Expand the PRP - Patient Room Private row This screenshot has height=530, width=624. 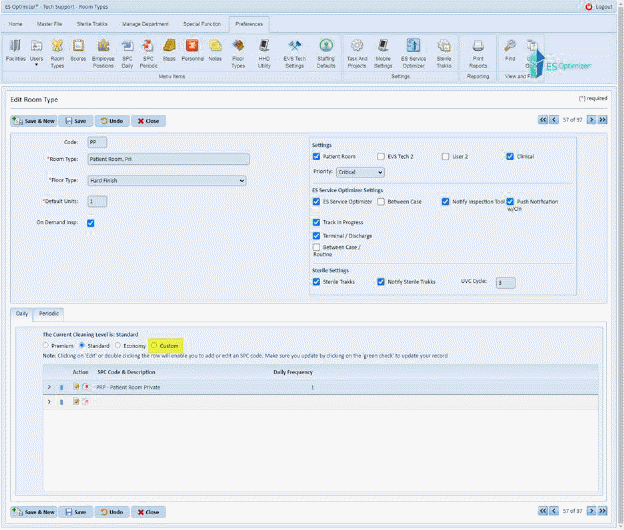(x=49, y=387)
